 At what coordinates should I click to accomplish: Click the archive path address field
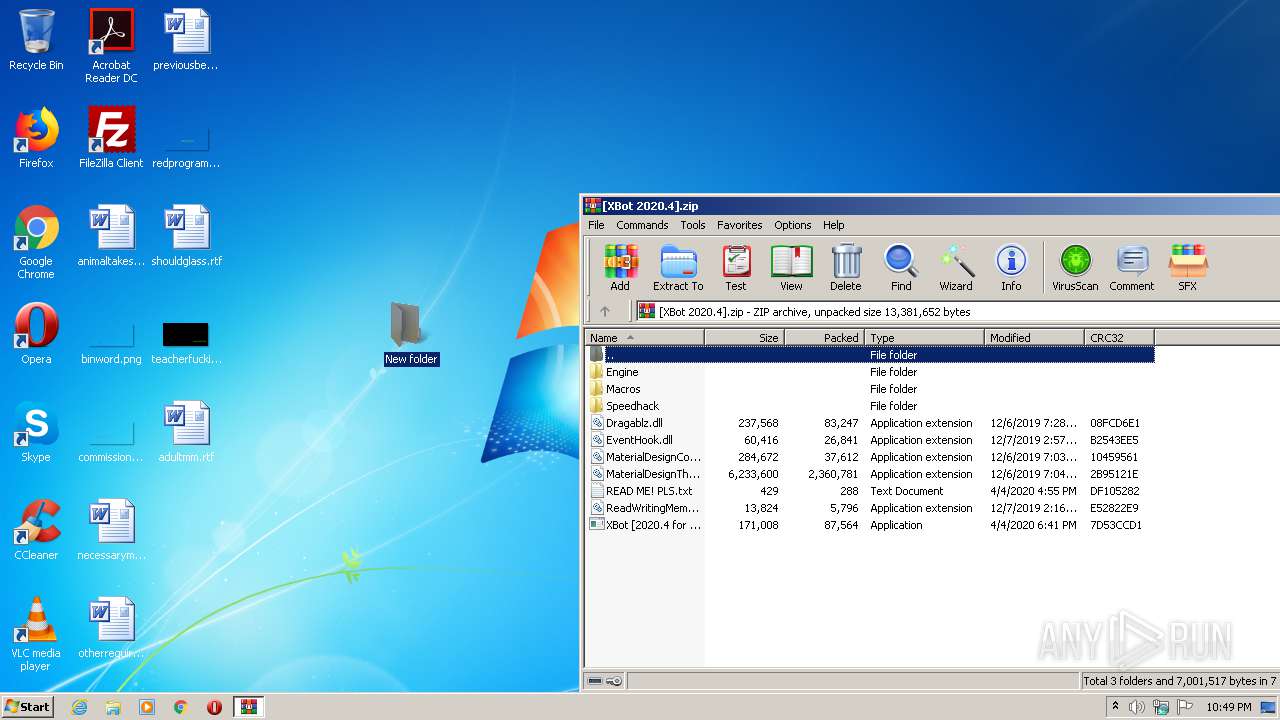pyautogui.click(x=958, y=311)
